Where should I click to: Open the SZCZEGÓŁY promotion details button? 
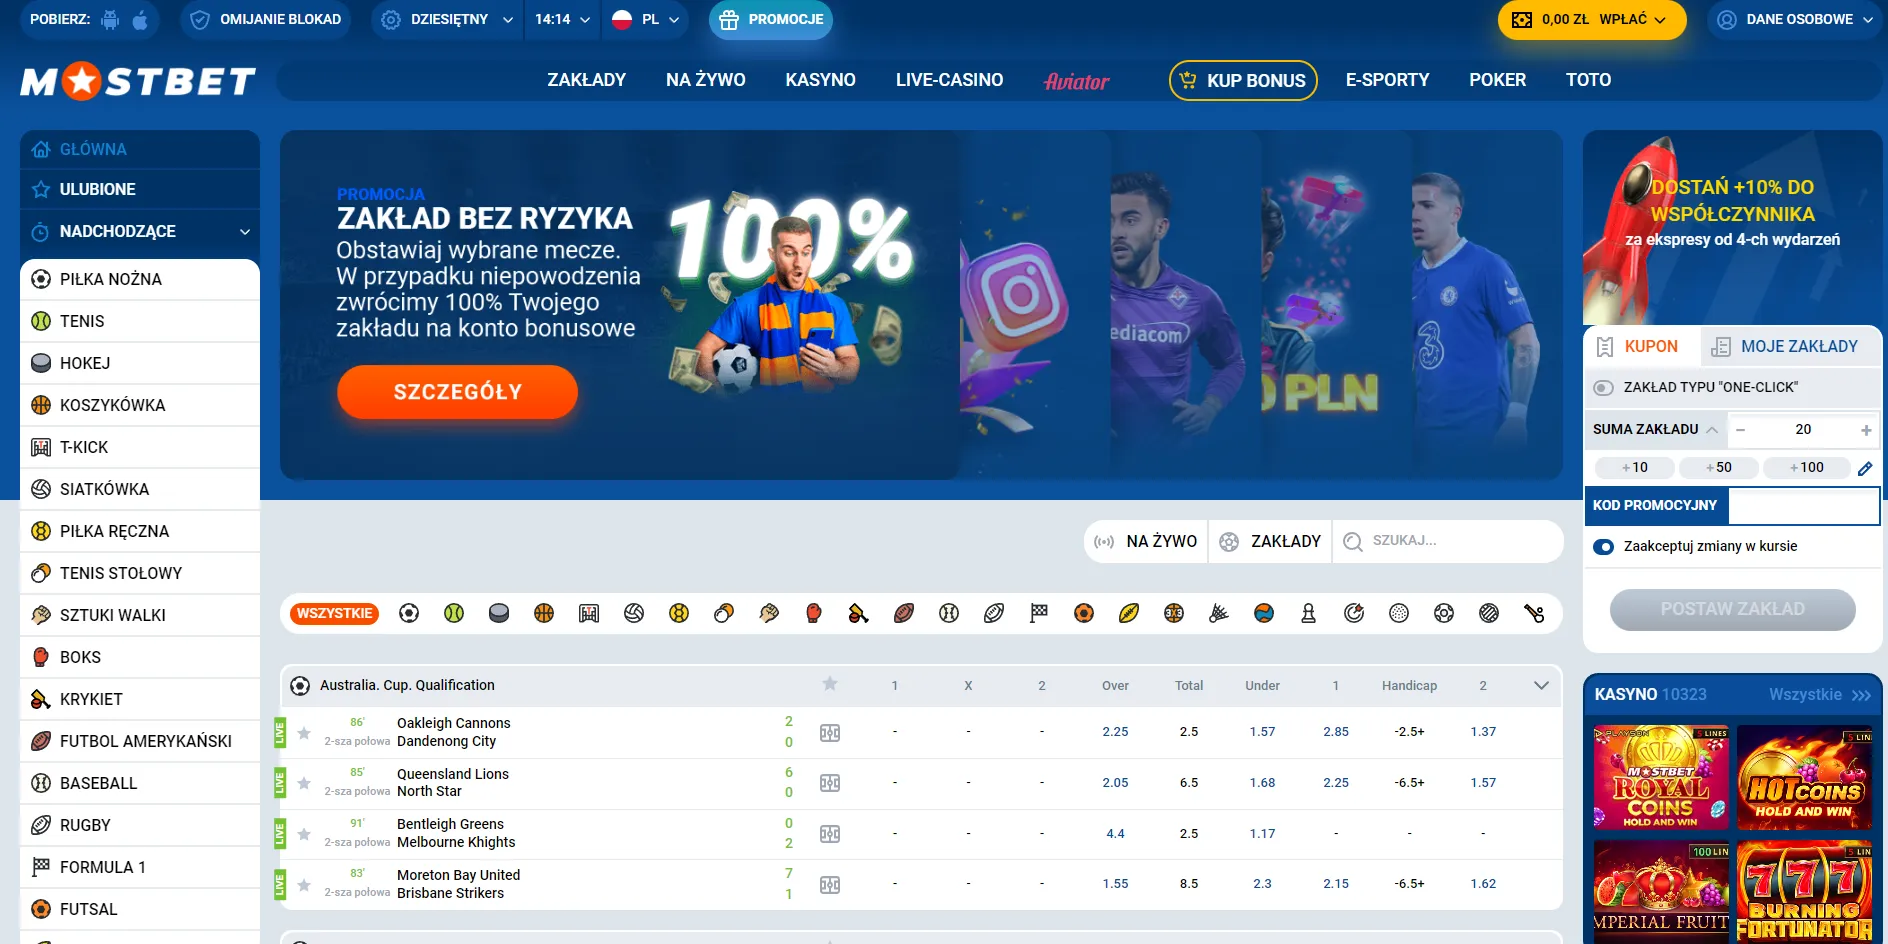point(458,392)
